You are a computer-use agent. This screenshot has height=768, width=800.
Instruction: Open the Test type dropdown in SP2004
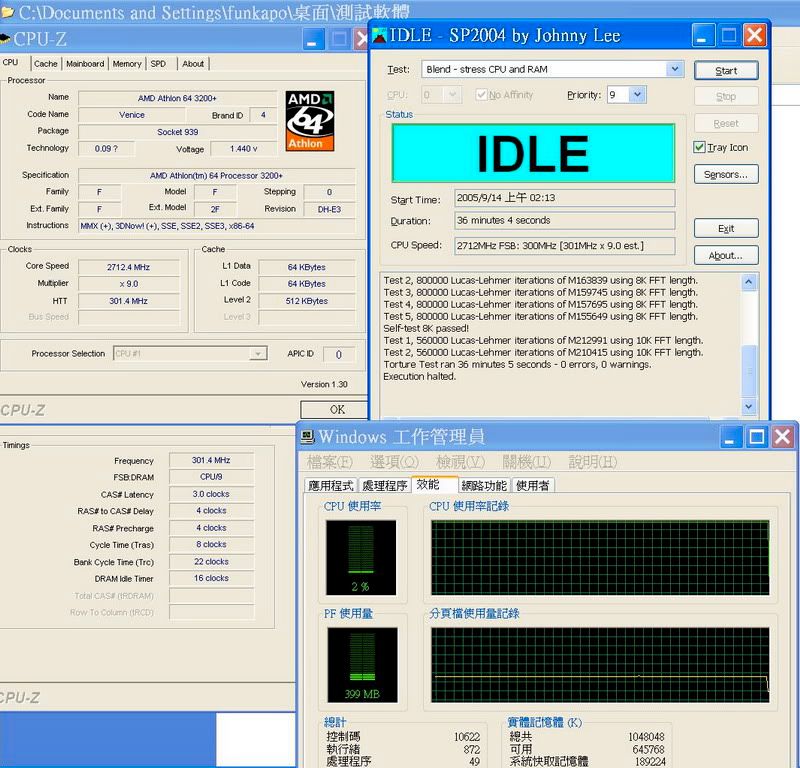674,69
